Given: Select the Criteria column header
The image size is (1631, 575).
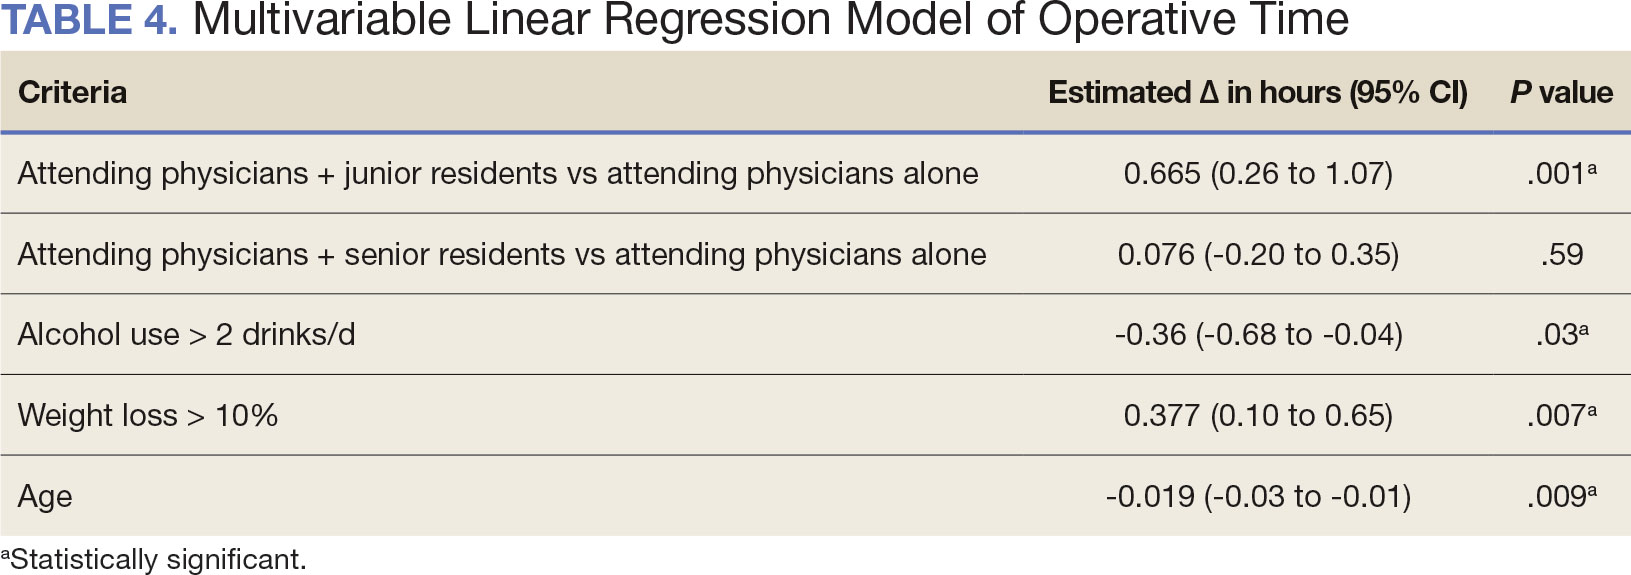Looking at the screenshot, I should click(x=72, y=93).
